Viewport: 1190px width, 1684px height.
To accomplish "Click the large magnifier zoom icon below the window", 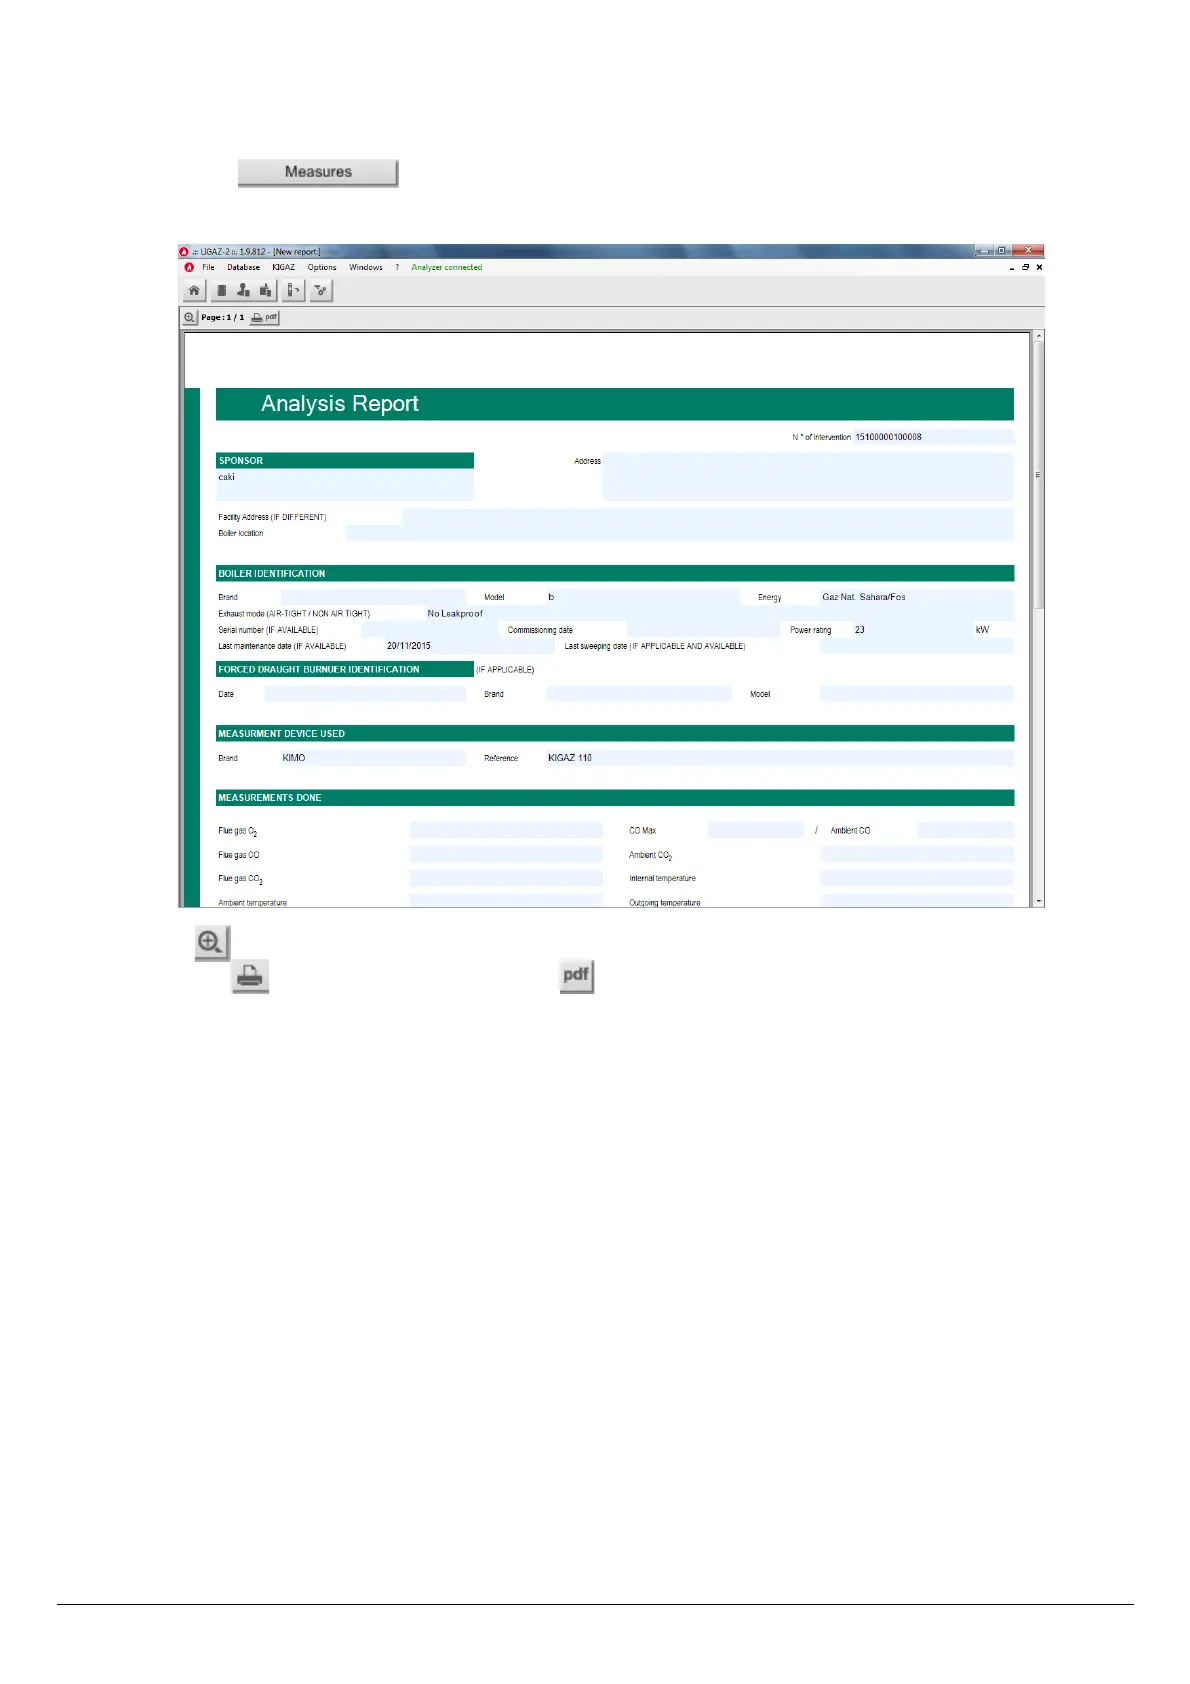I will (211, 943).
